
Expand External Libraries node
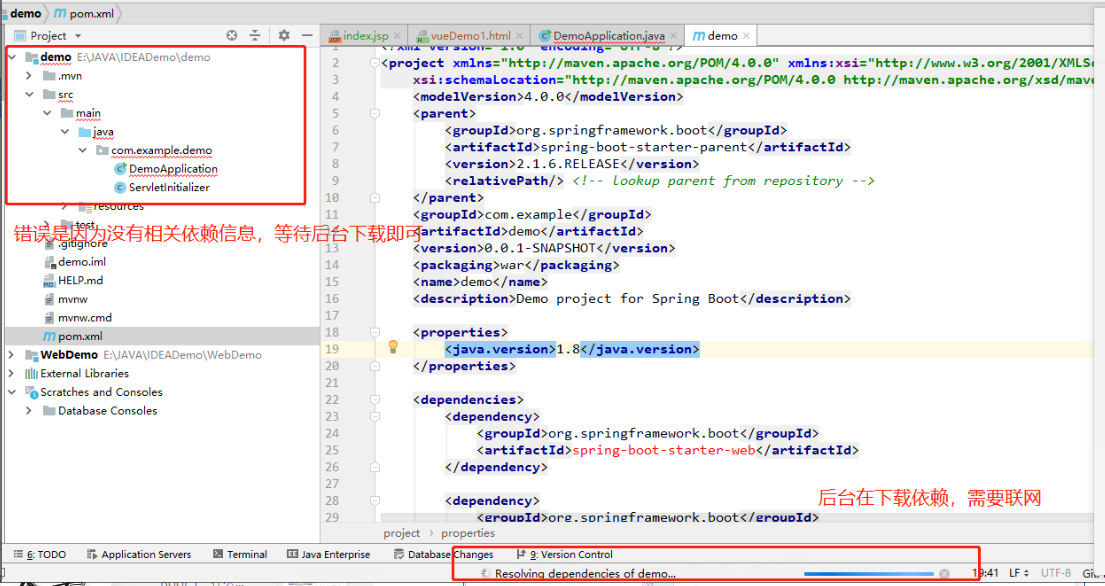[12, 374]
